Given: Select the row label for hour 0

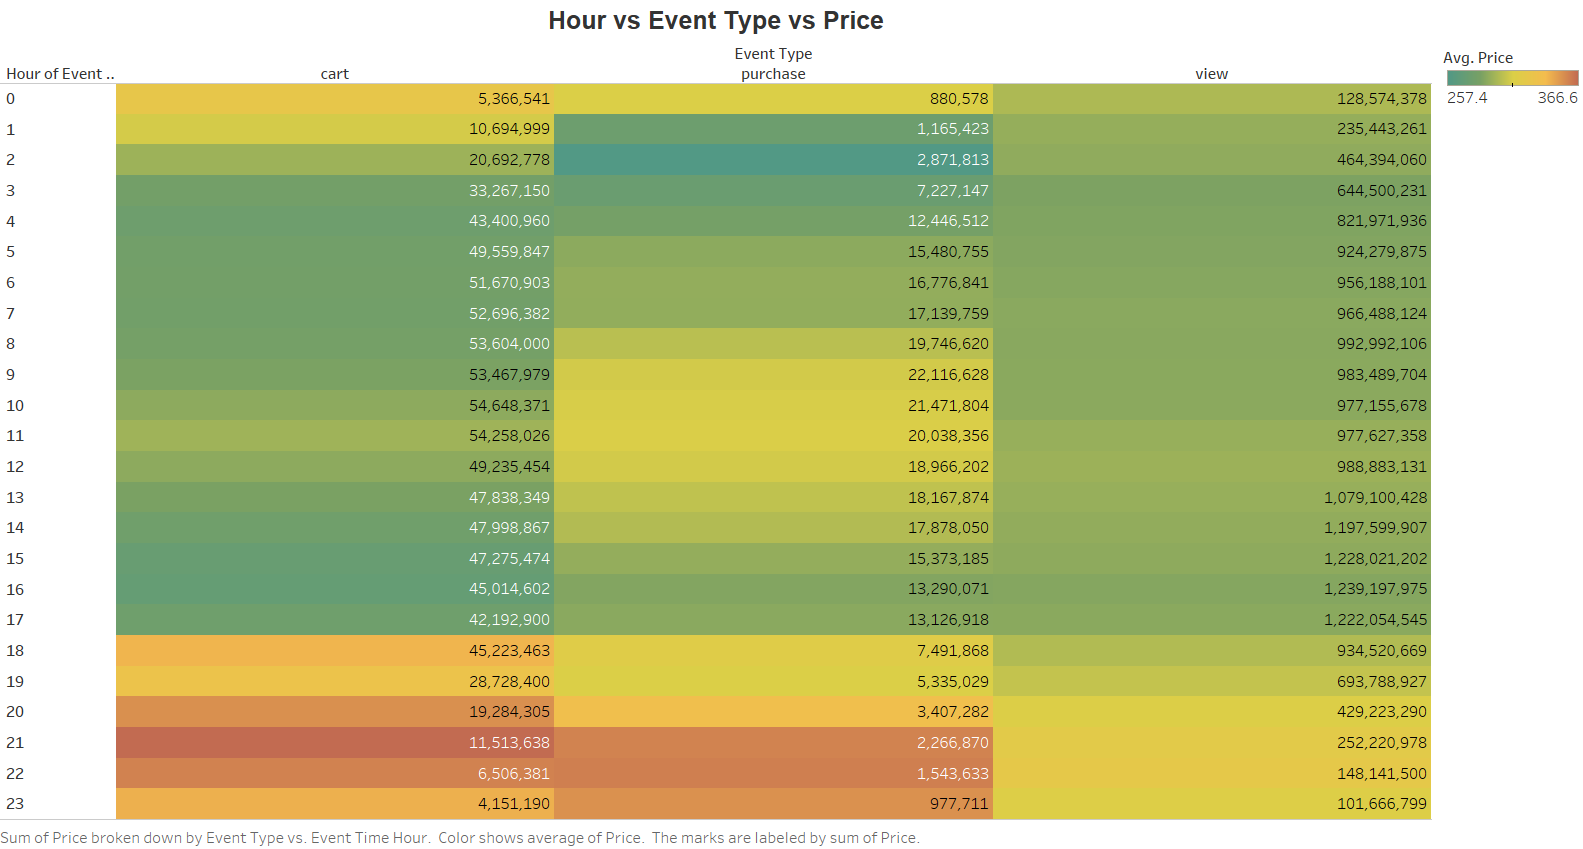Looking at the screenshot, I should click(11, 99).
